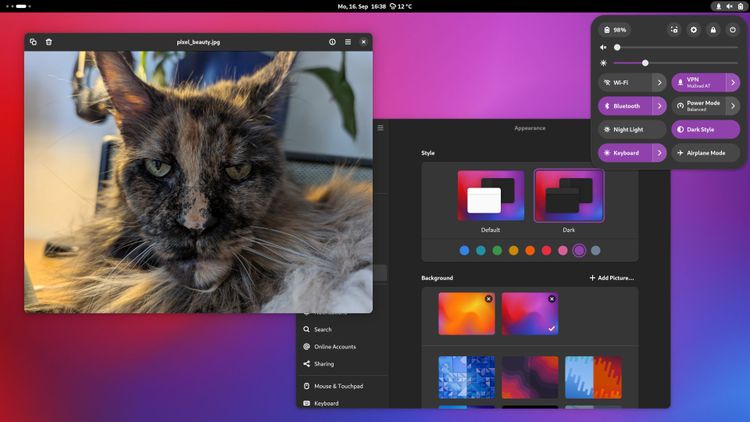Expand the Bluetooth devices arrow
750x422 pixels.
pyautogui.click(x=660, y=106)
